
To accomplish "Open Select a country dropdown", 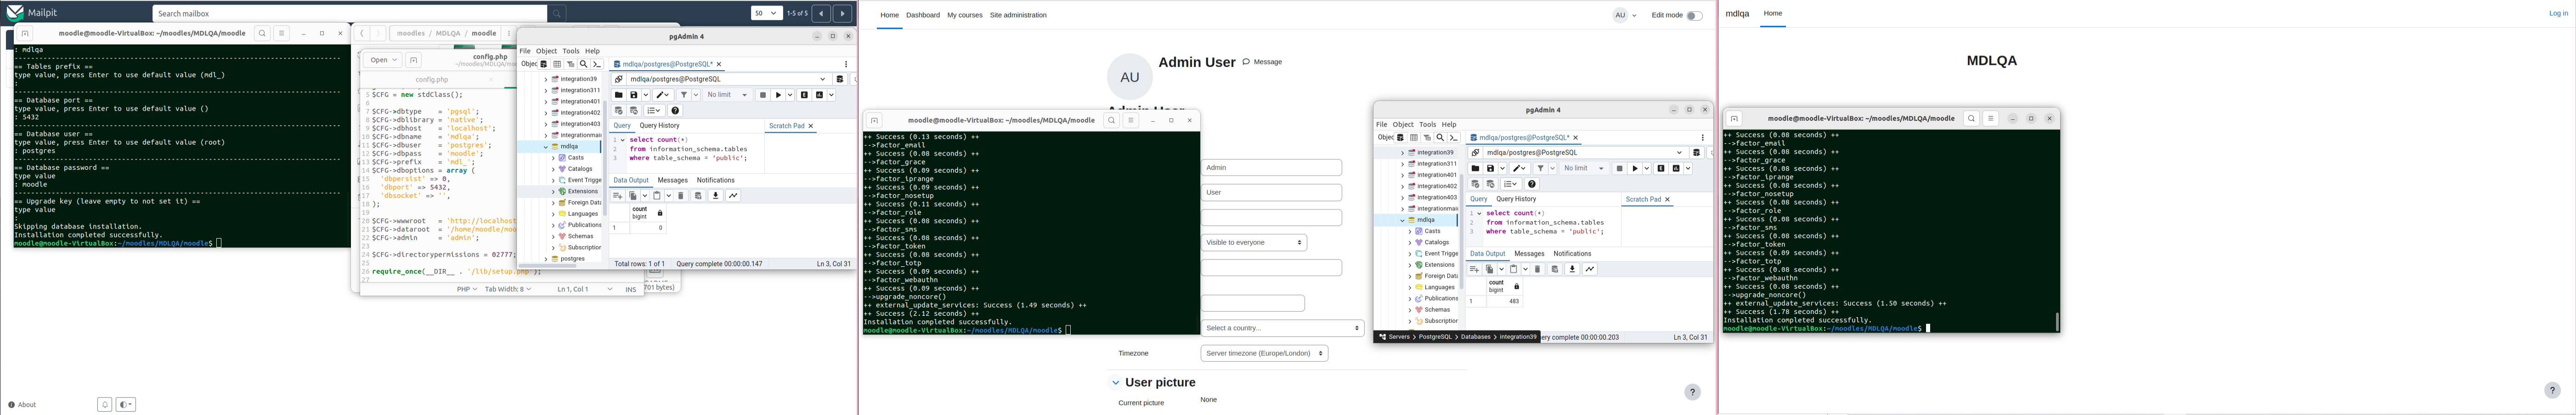I will 1282,328.
